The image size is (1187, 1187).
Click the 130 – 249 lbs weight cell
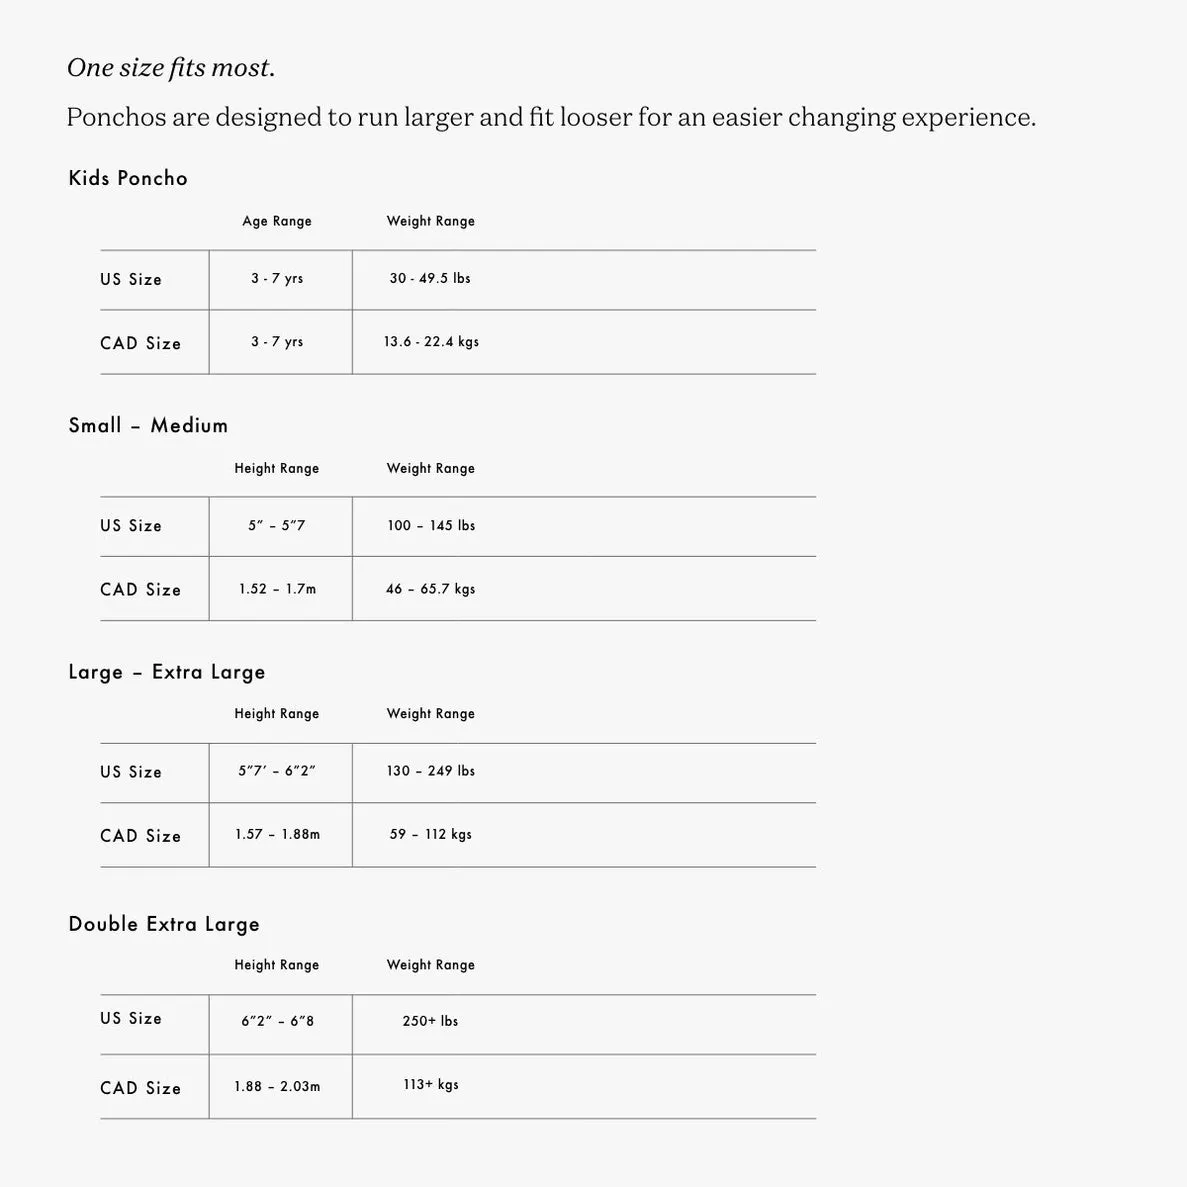[x=431, y=771]
